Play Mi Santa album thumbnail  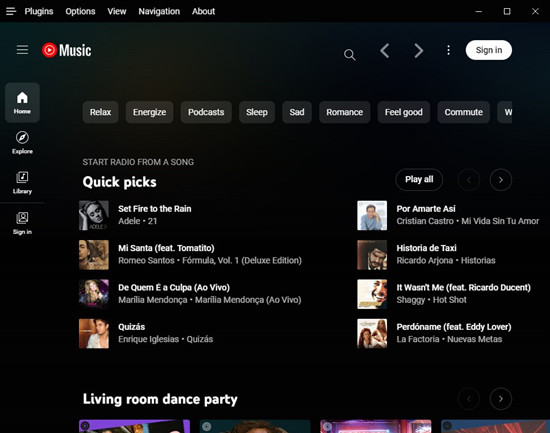point(94,255)
